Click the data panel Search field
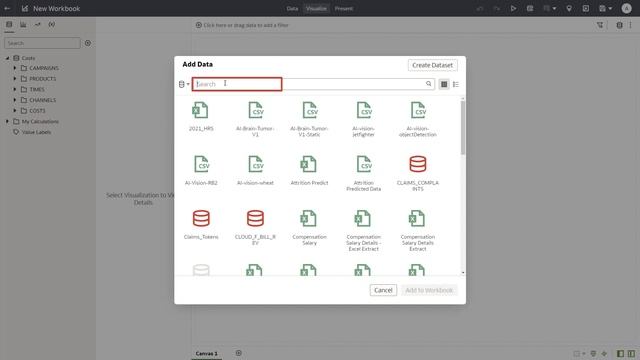The height and width of the screenshot is (360, 640). point(42,43)
